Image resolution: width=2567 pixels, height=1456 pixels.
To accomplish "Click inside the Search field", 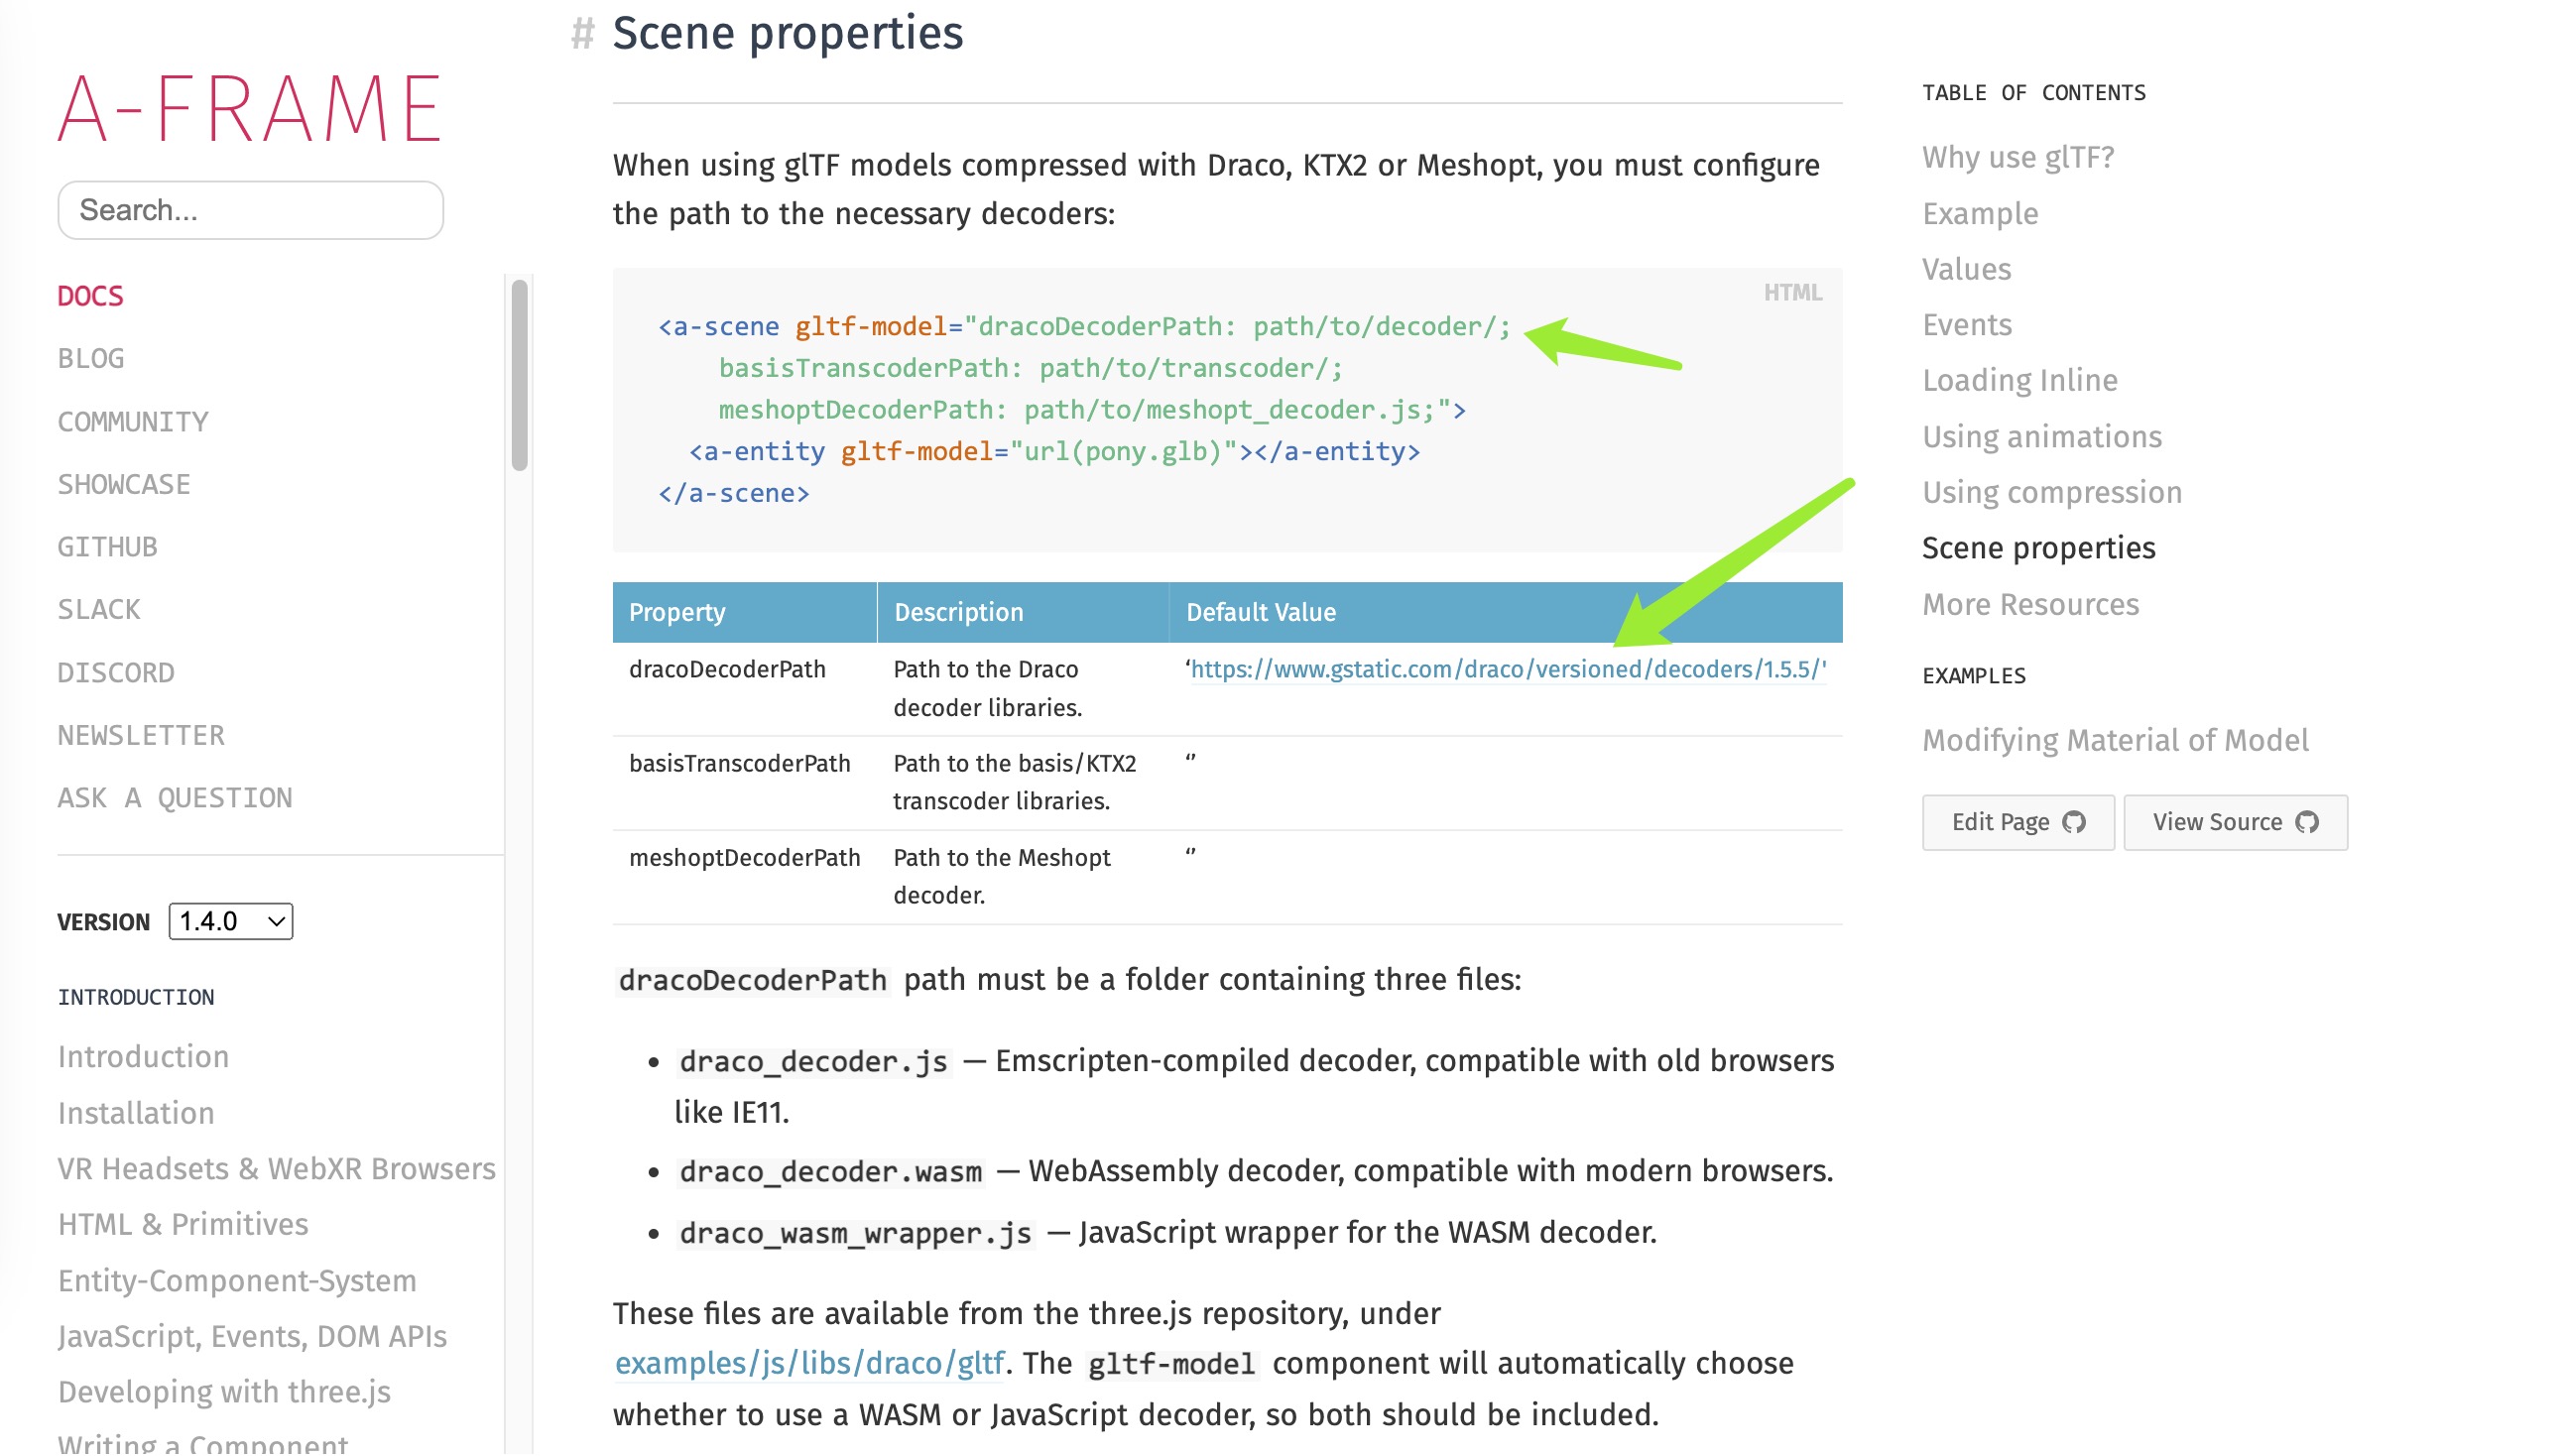I will [250, 209].
